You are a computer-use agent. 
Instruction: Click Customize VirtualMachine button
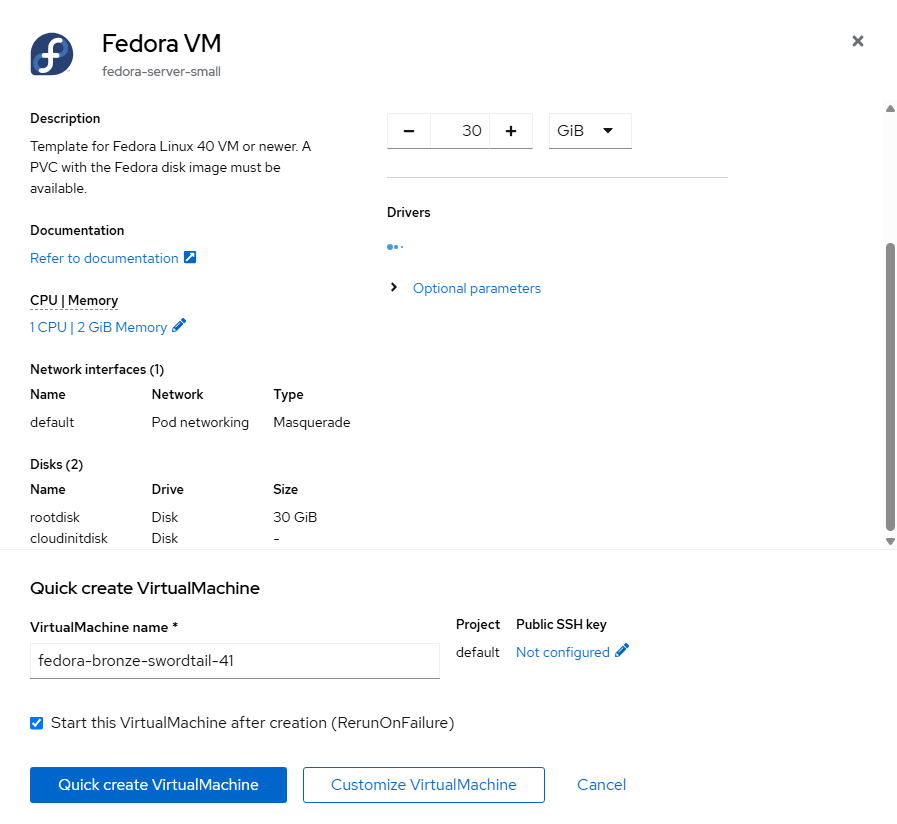coord(423,785)
